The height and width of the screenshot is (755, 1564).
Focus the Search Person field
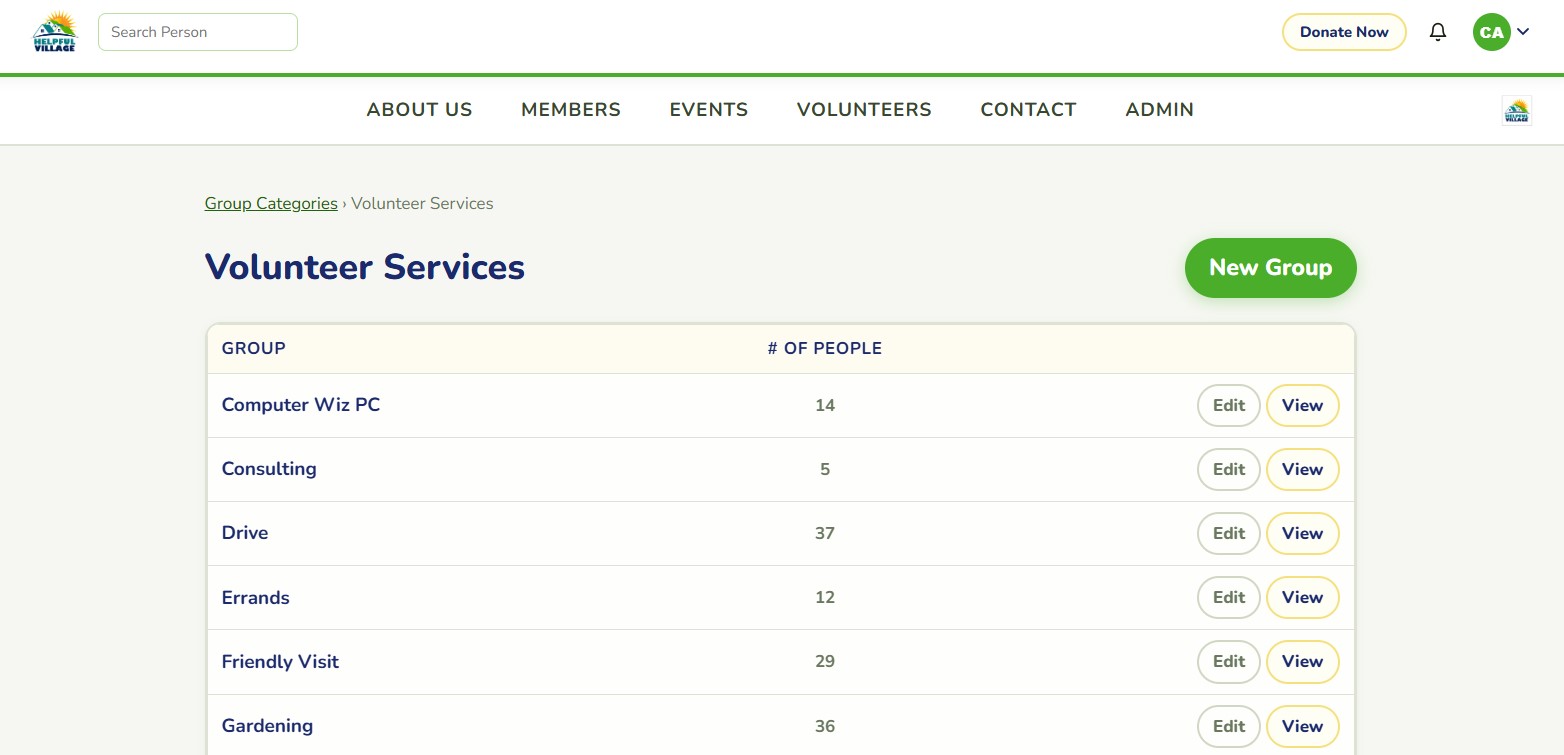[x=198, y=32]
